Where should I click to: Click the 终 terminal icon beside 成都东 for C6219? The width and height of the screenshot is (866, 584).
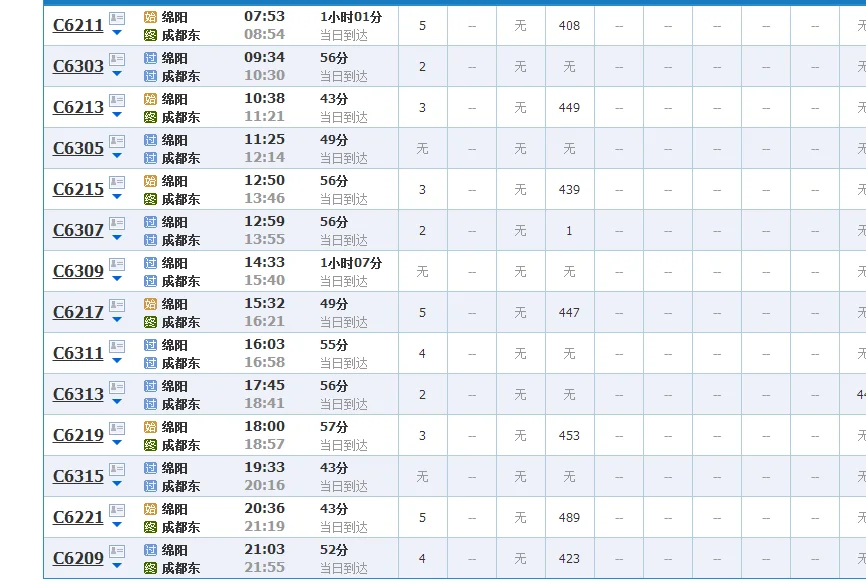(x=151, y=445)
